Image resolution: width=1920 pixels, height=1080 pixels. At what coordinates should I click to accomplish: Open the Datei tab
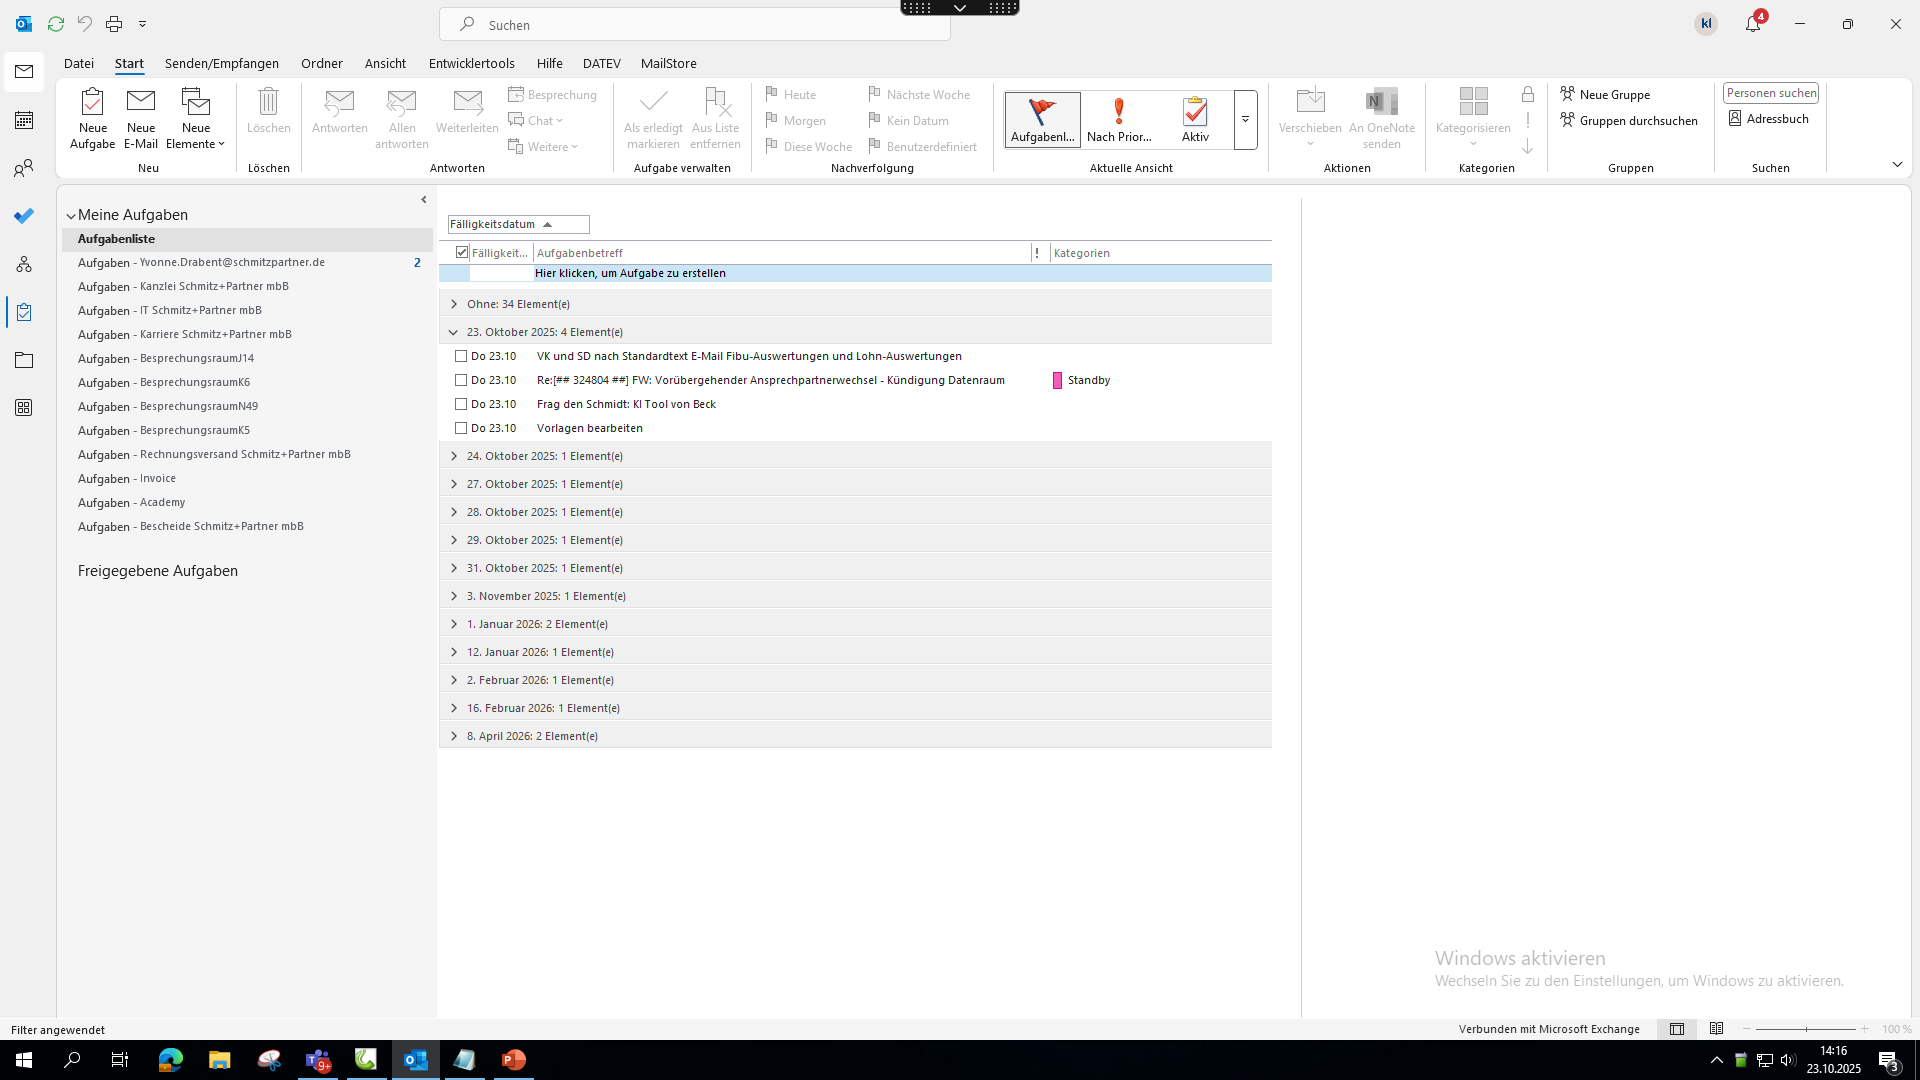point(79,63)
